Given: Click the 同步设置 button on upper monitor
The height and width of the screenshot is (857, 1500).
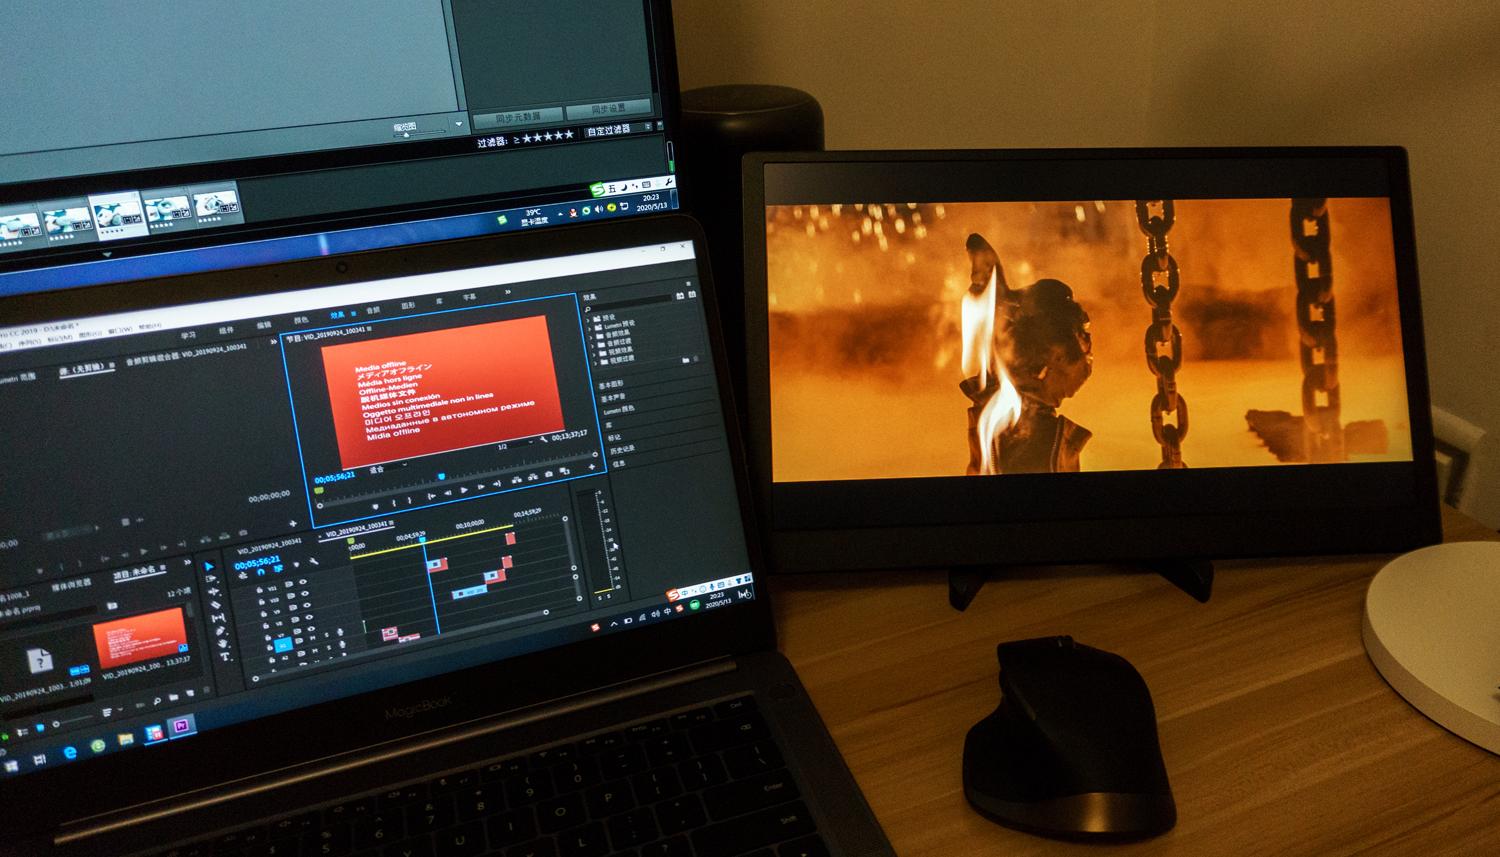Looking at the screenshot, I should [608, 108].
